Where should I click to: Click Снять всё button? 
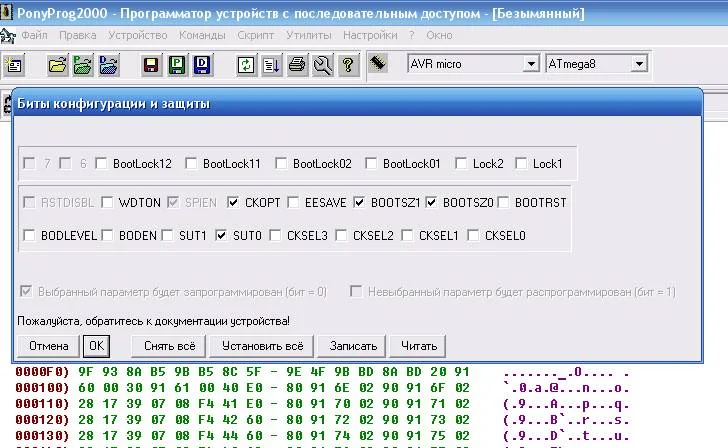click(169, 346)
